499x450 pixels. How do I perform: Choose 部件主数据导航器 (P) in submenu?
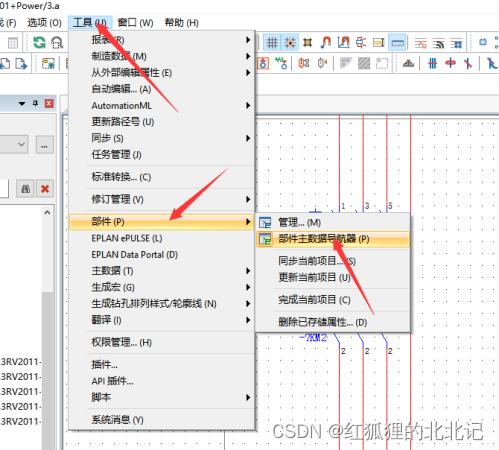click(333, 239)
